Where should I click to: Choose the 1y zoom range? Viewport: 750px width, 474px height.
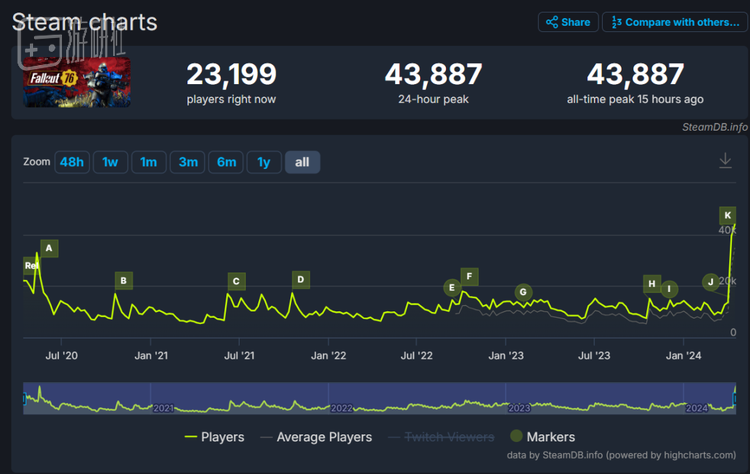click(x=264, y=162)
